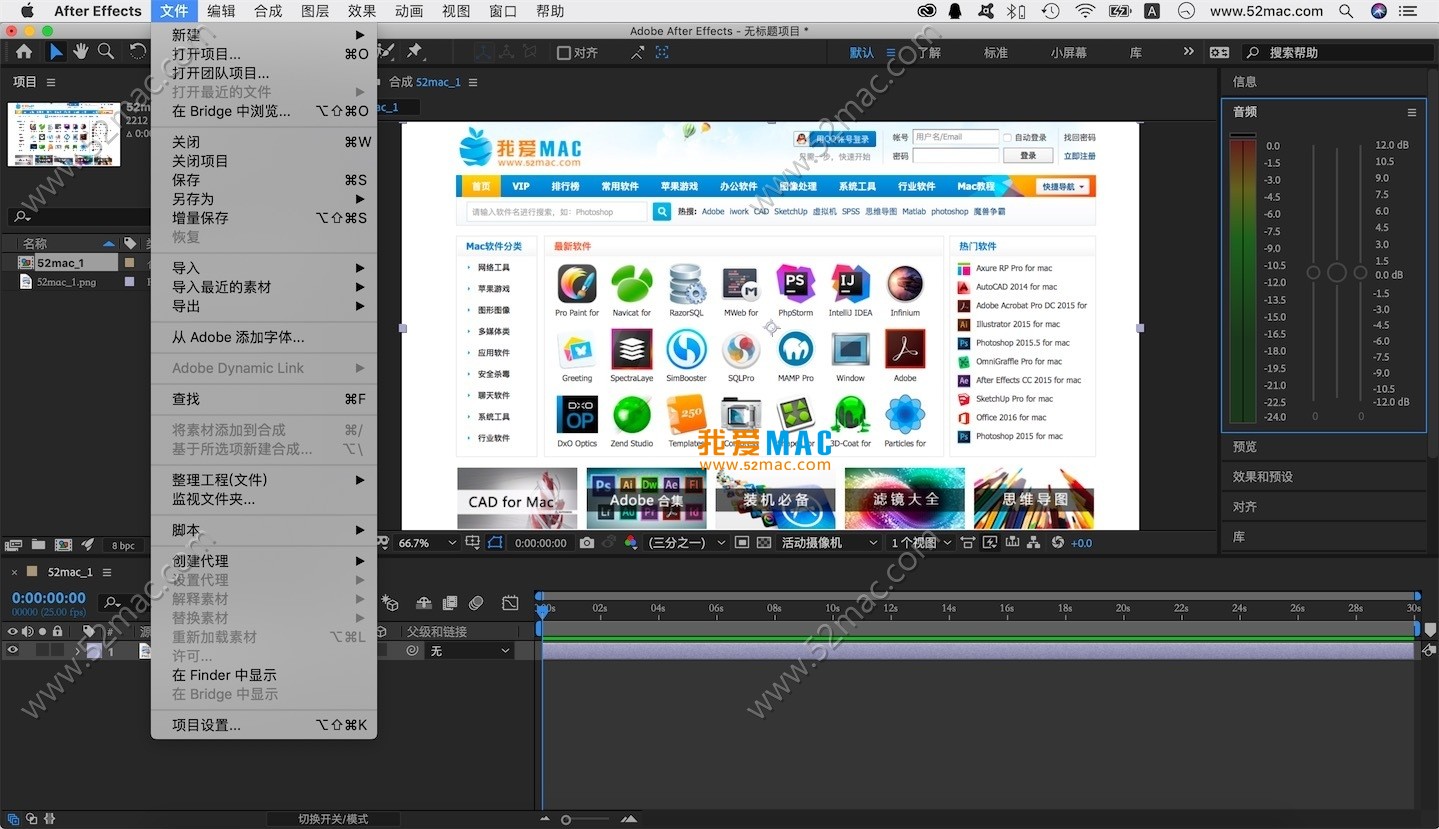
Task: Switch to the 小屏幕 workspace
Action: point(1069,52)
